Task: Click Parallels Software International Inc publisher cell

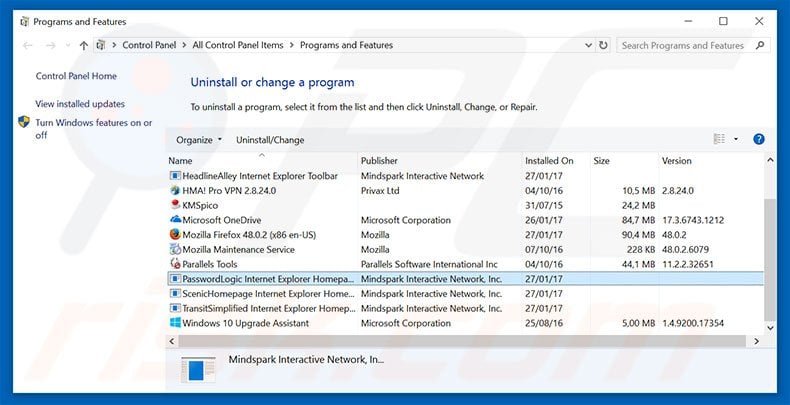Action: pos(429,264)
